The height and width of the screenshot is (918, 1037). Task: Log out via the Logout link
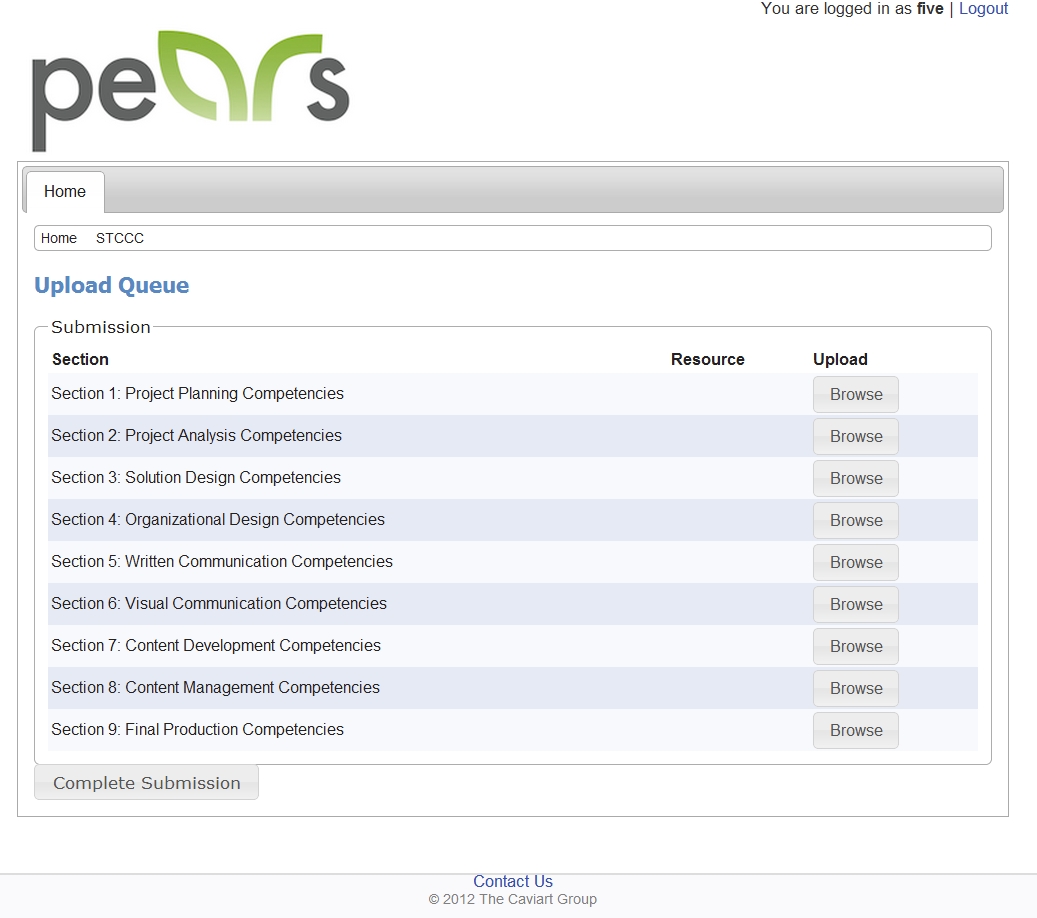pos(983,9)
